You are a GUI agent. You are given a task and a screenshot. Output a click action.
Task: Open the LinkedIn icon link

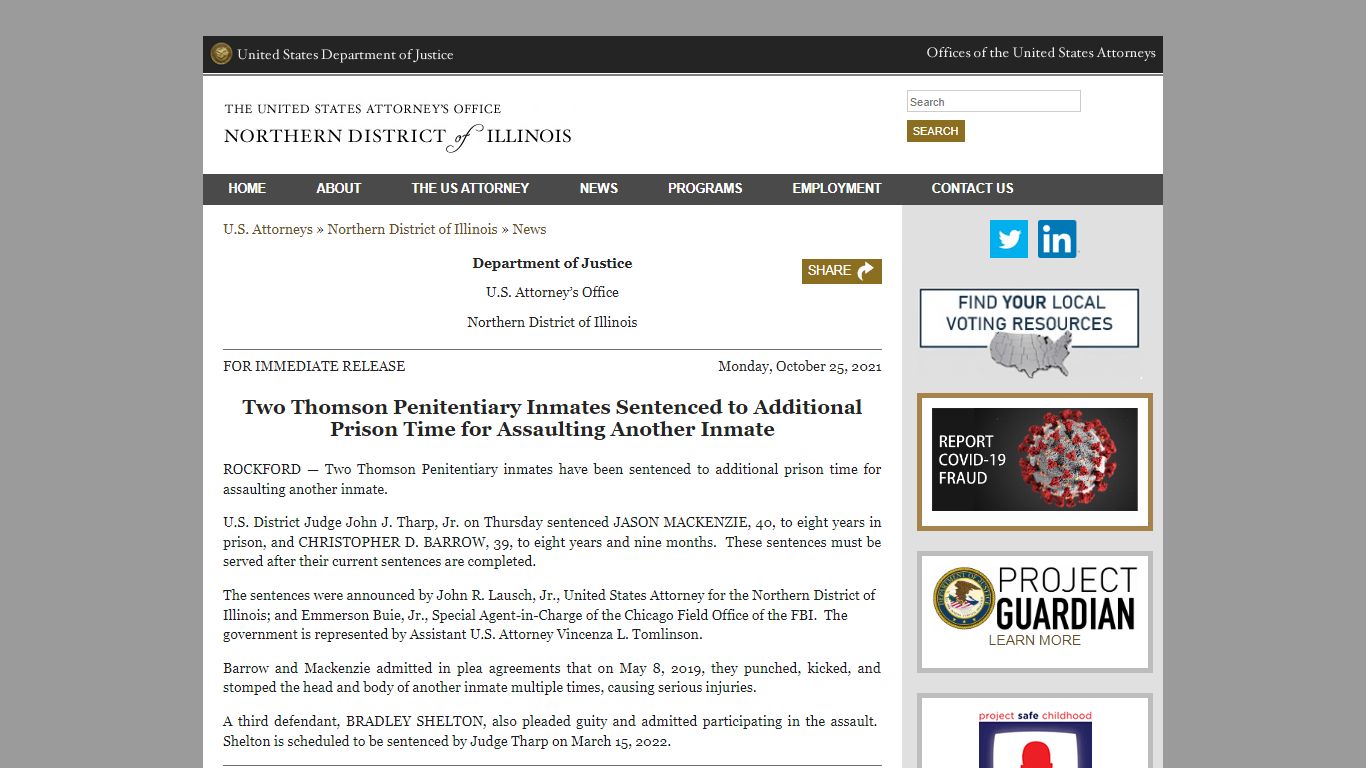(1057, 239)
